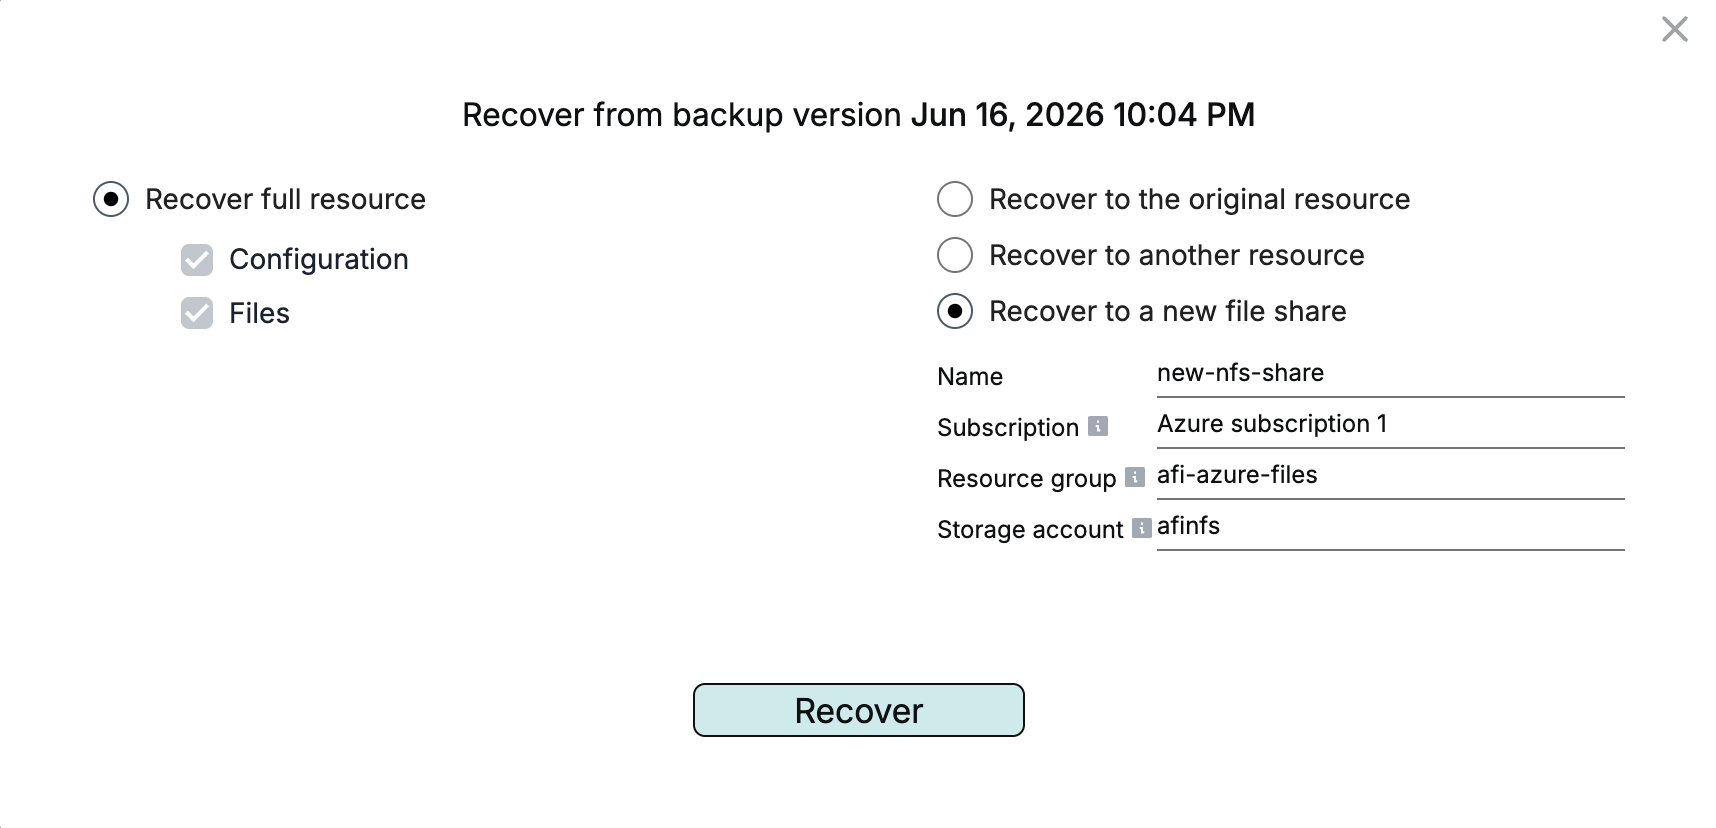
Task: Click the info icon beside Resource group
Action: (1134, 477)
